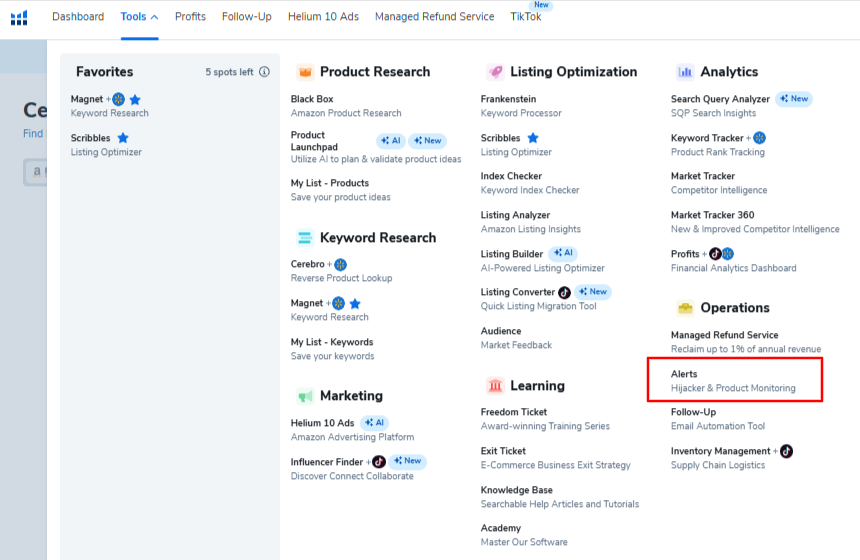Click the New badge on Product Launchpad

coord(428,140)
